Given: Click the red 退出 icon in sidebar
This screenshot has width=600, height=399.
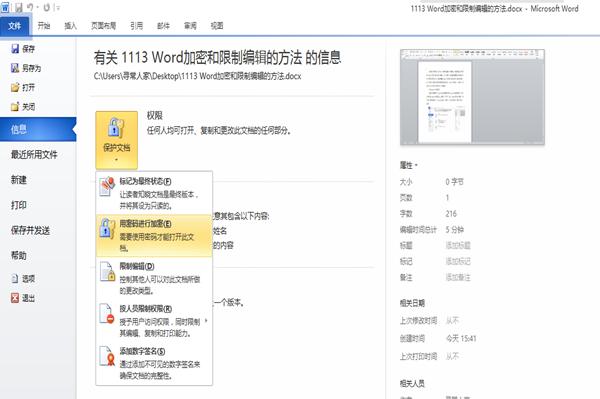Looking at the screenshot, I should click(x=15, y=298).
